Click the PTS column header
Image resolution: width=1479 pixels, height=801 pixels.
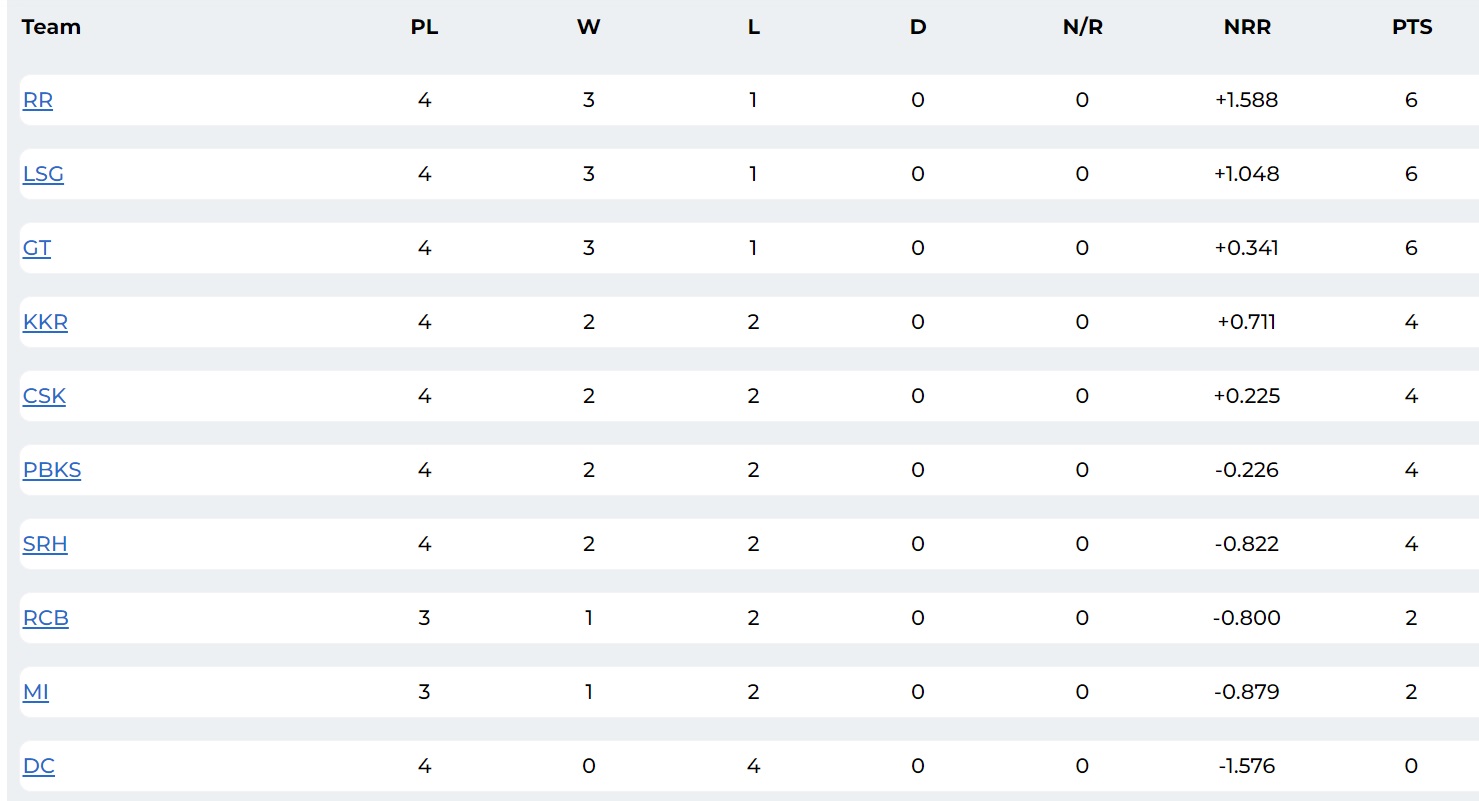point(1412,27)
